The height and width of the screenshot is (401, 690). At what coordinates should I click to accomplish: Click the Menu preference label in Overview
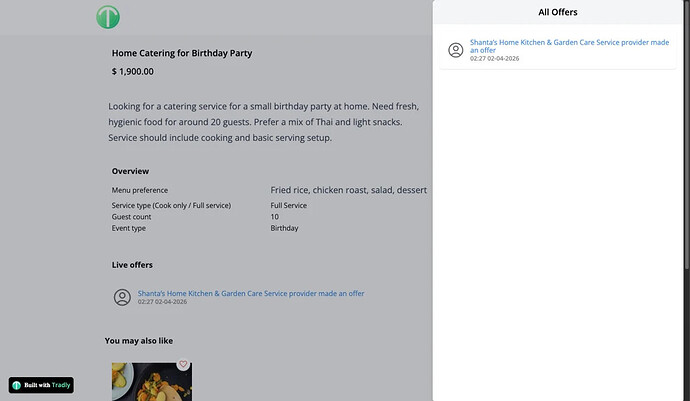pos(140,190)
